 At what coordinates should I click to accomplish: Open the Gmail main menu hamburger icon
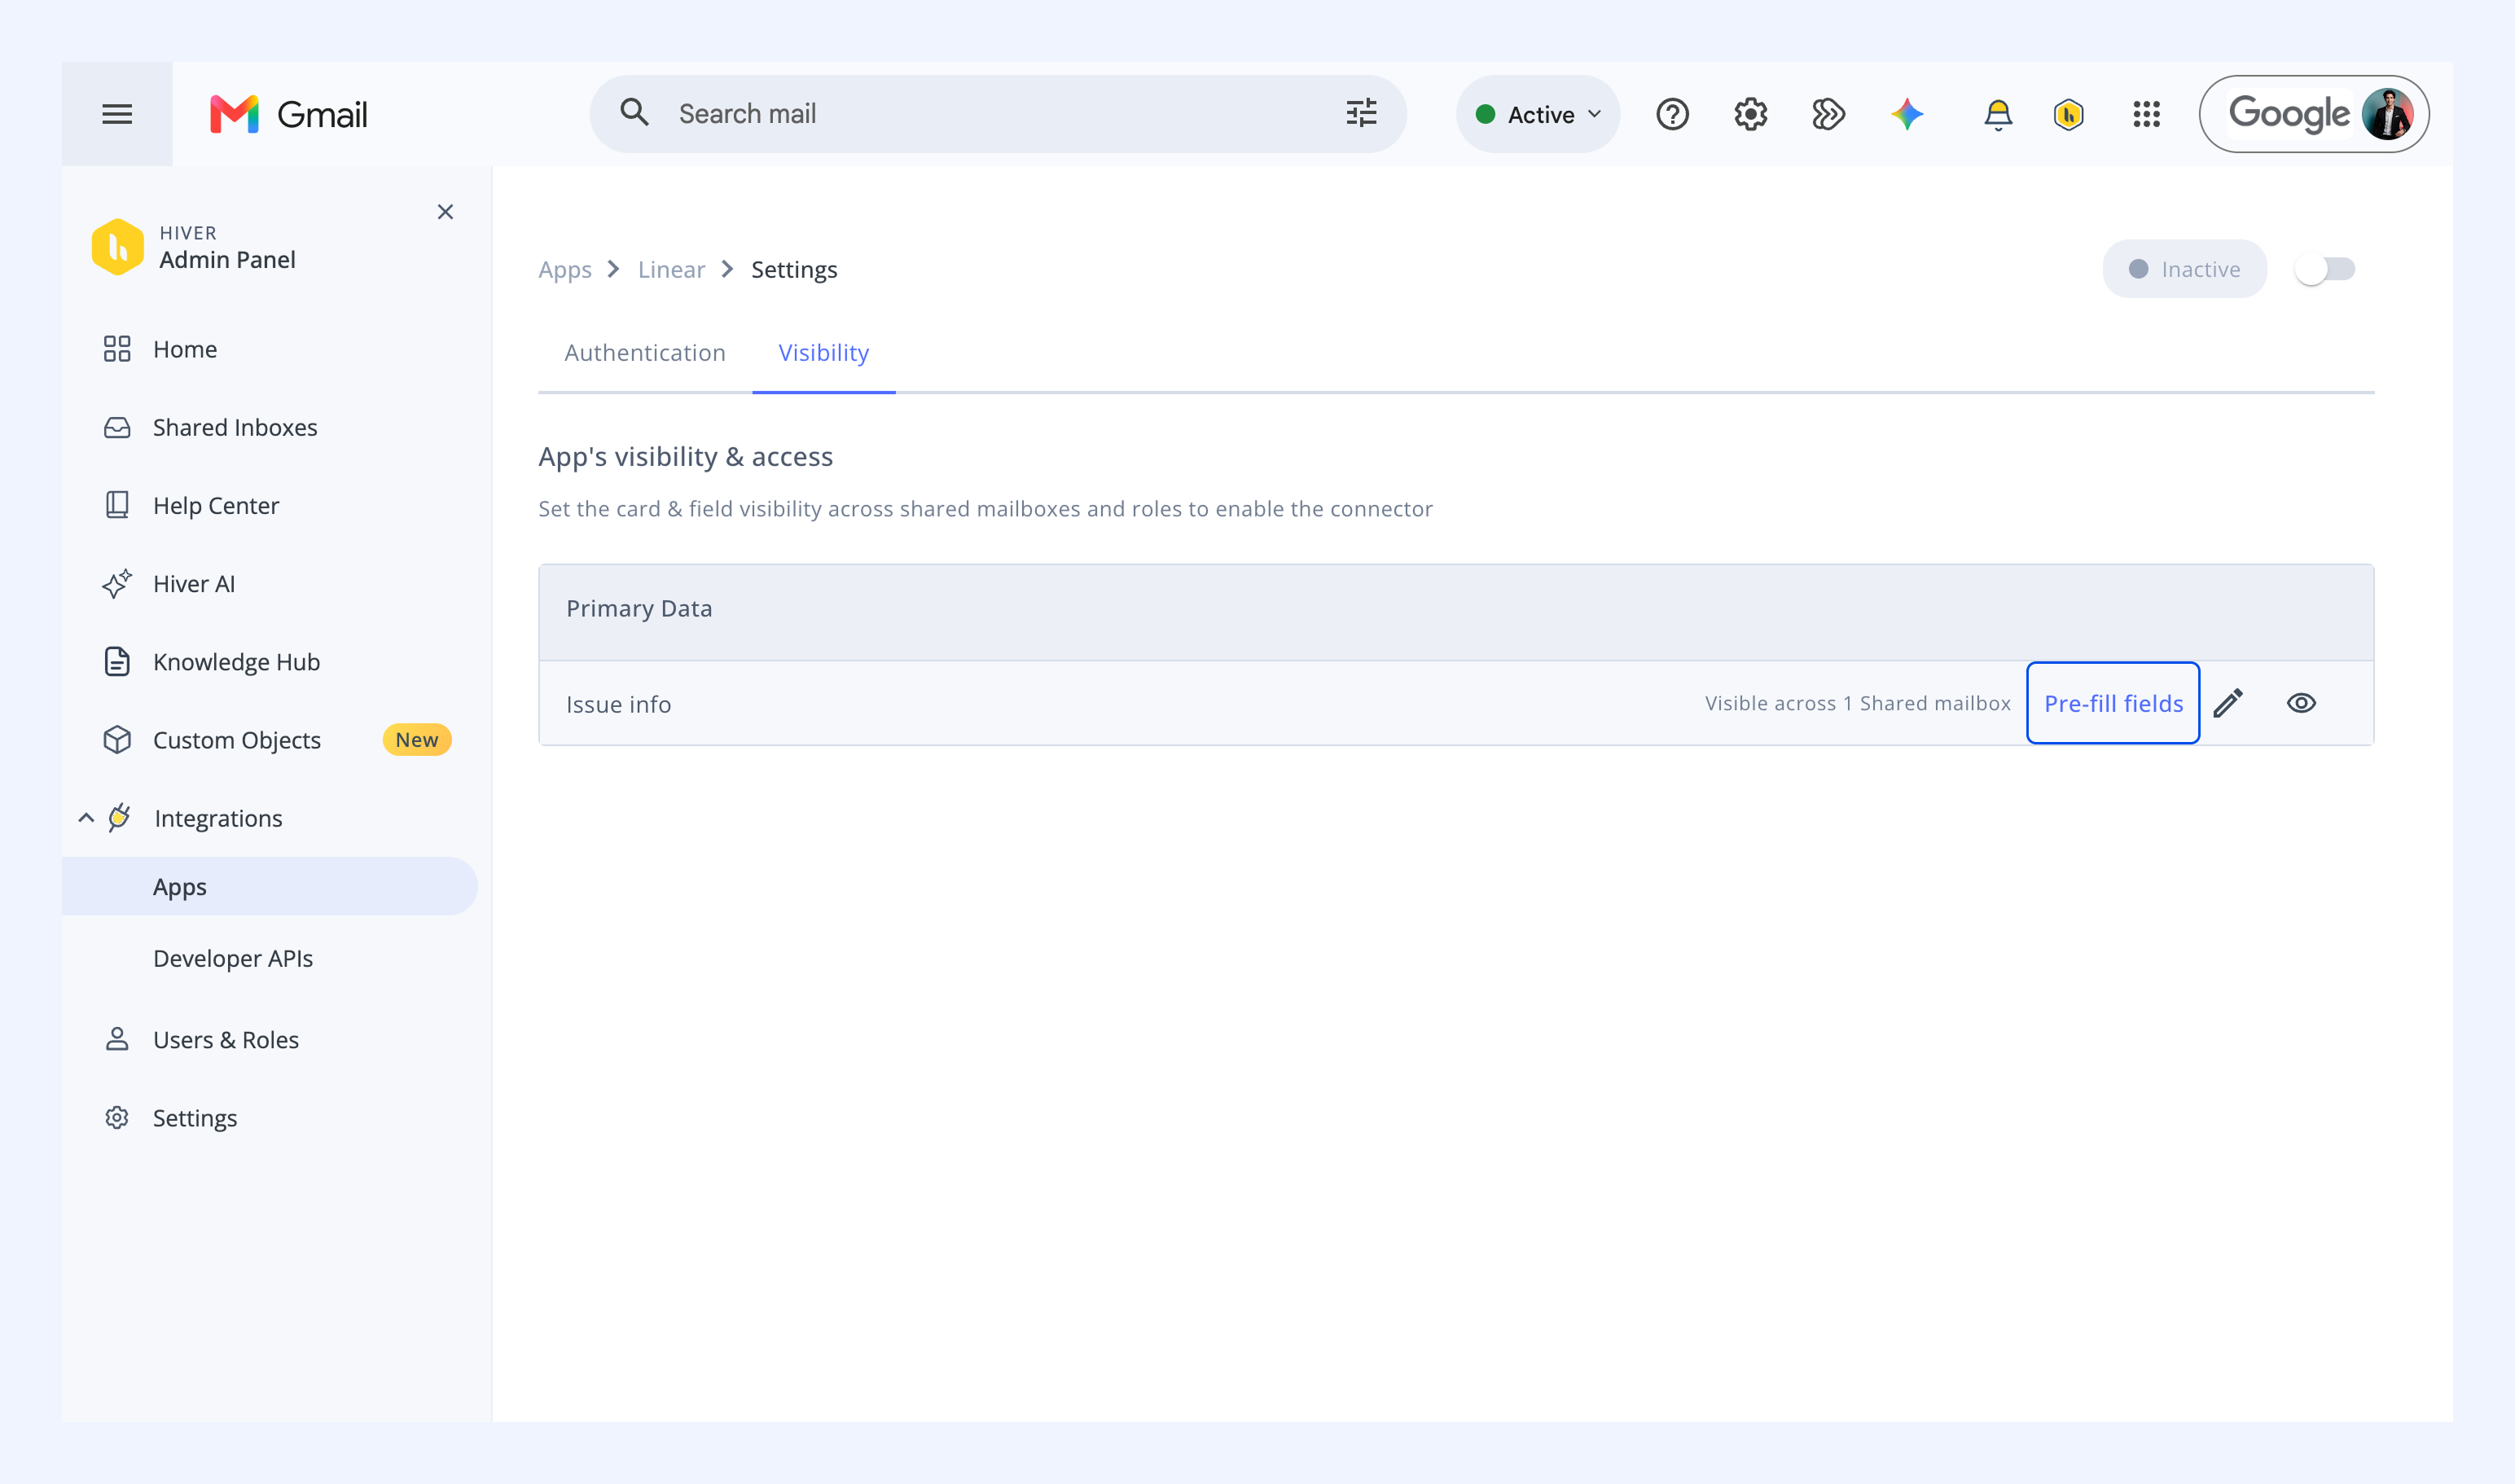coord(117,114)
